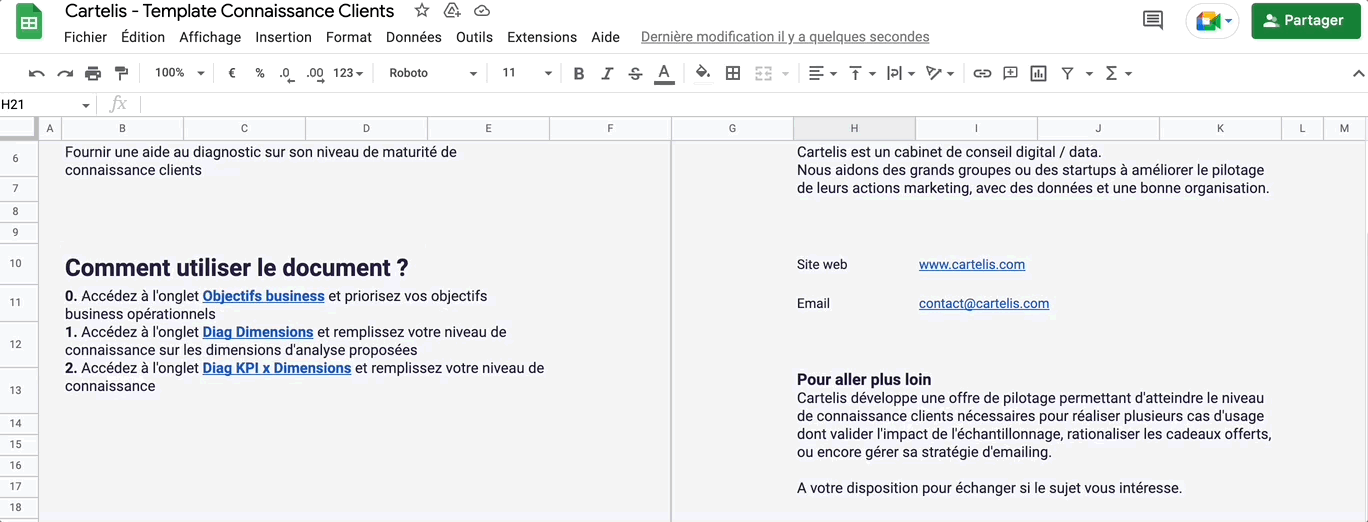The image size is (1368, 522).
Task: Open the zoom 100% dropdown
Action: [179, 73]
